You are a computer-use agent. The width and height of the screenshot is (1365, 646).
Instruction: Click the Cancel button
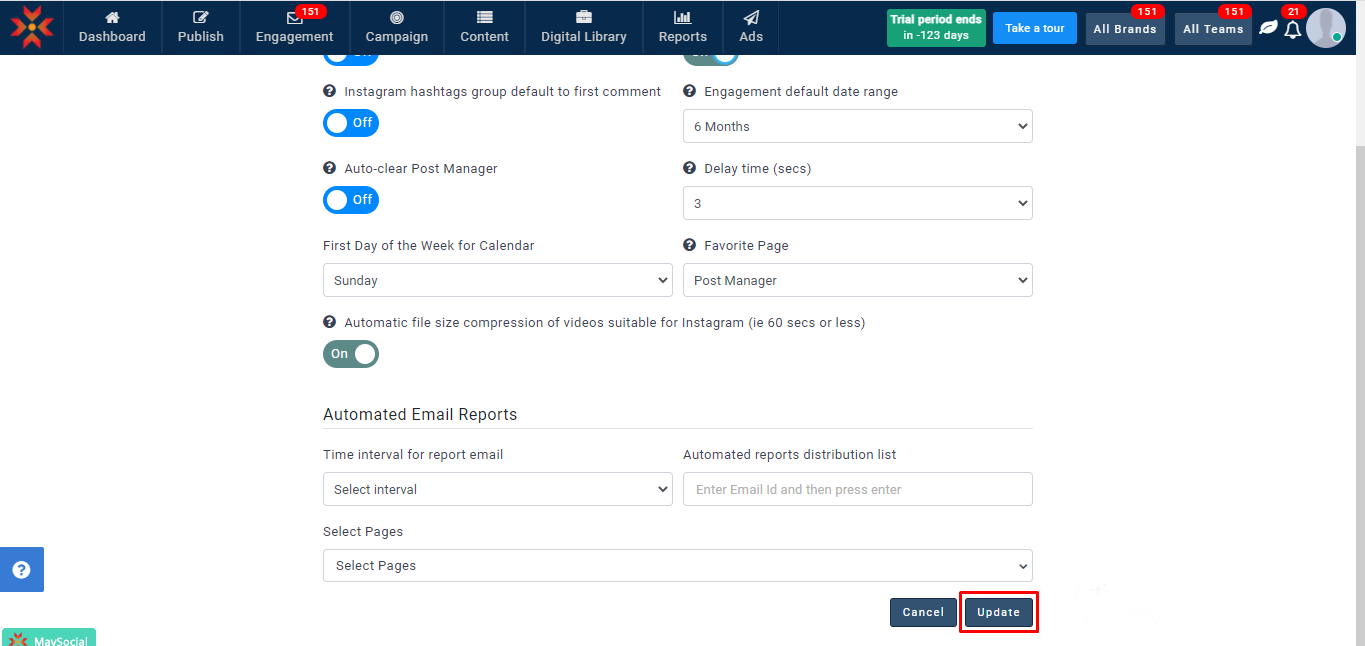(922, 612)
